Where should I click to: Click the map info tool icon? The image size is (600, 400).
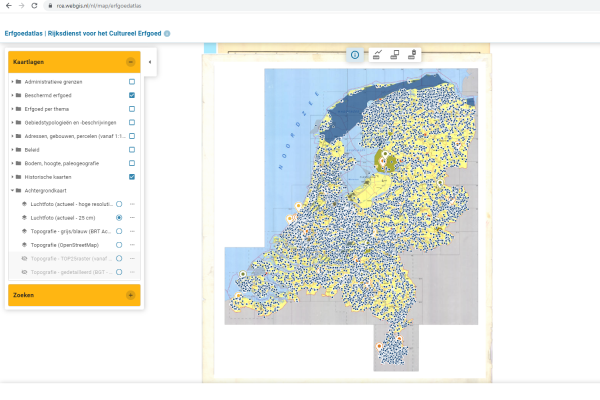[x=355, y=55]
